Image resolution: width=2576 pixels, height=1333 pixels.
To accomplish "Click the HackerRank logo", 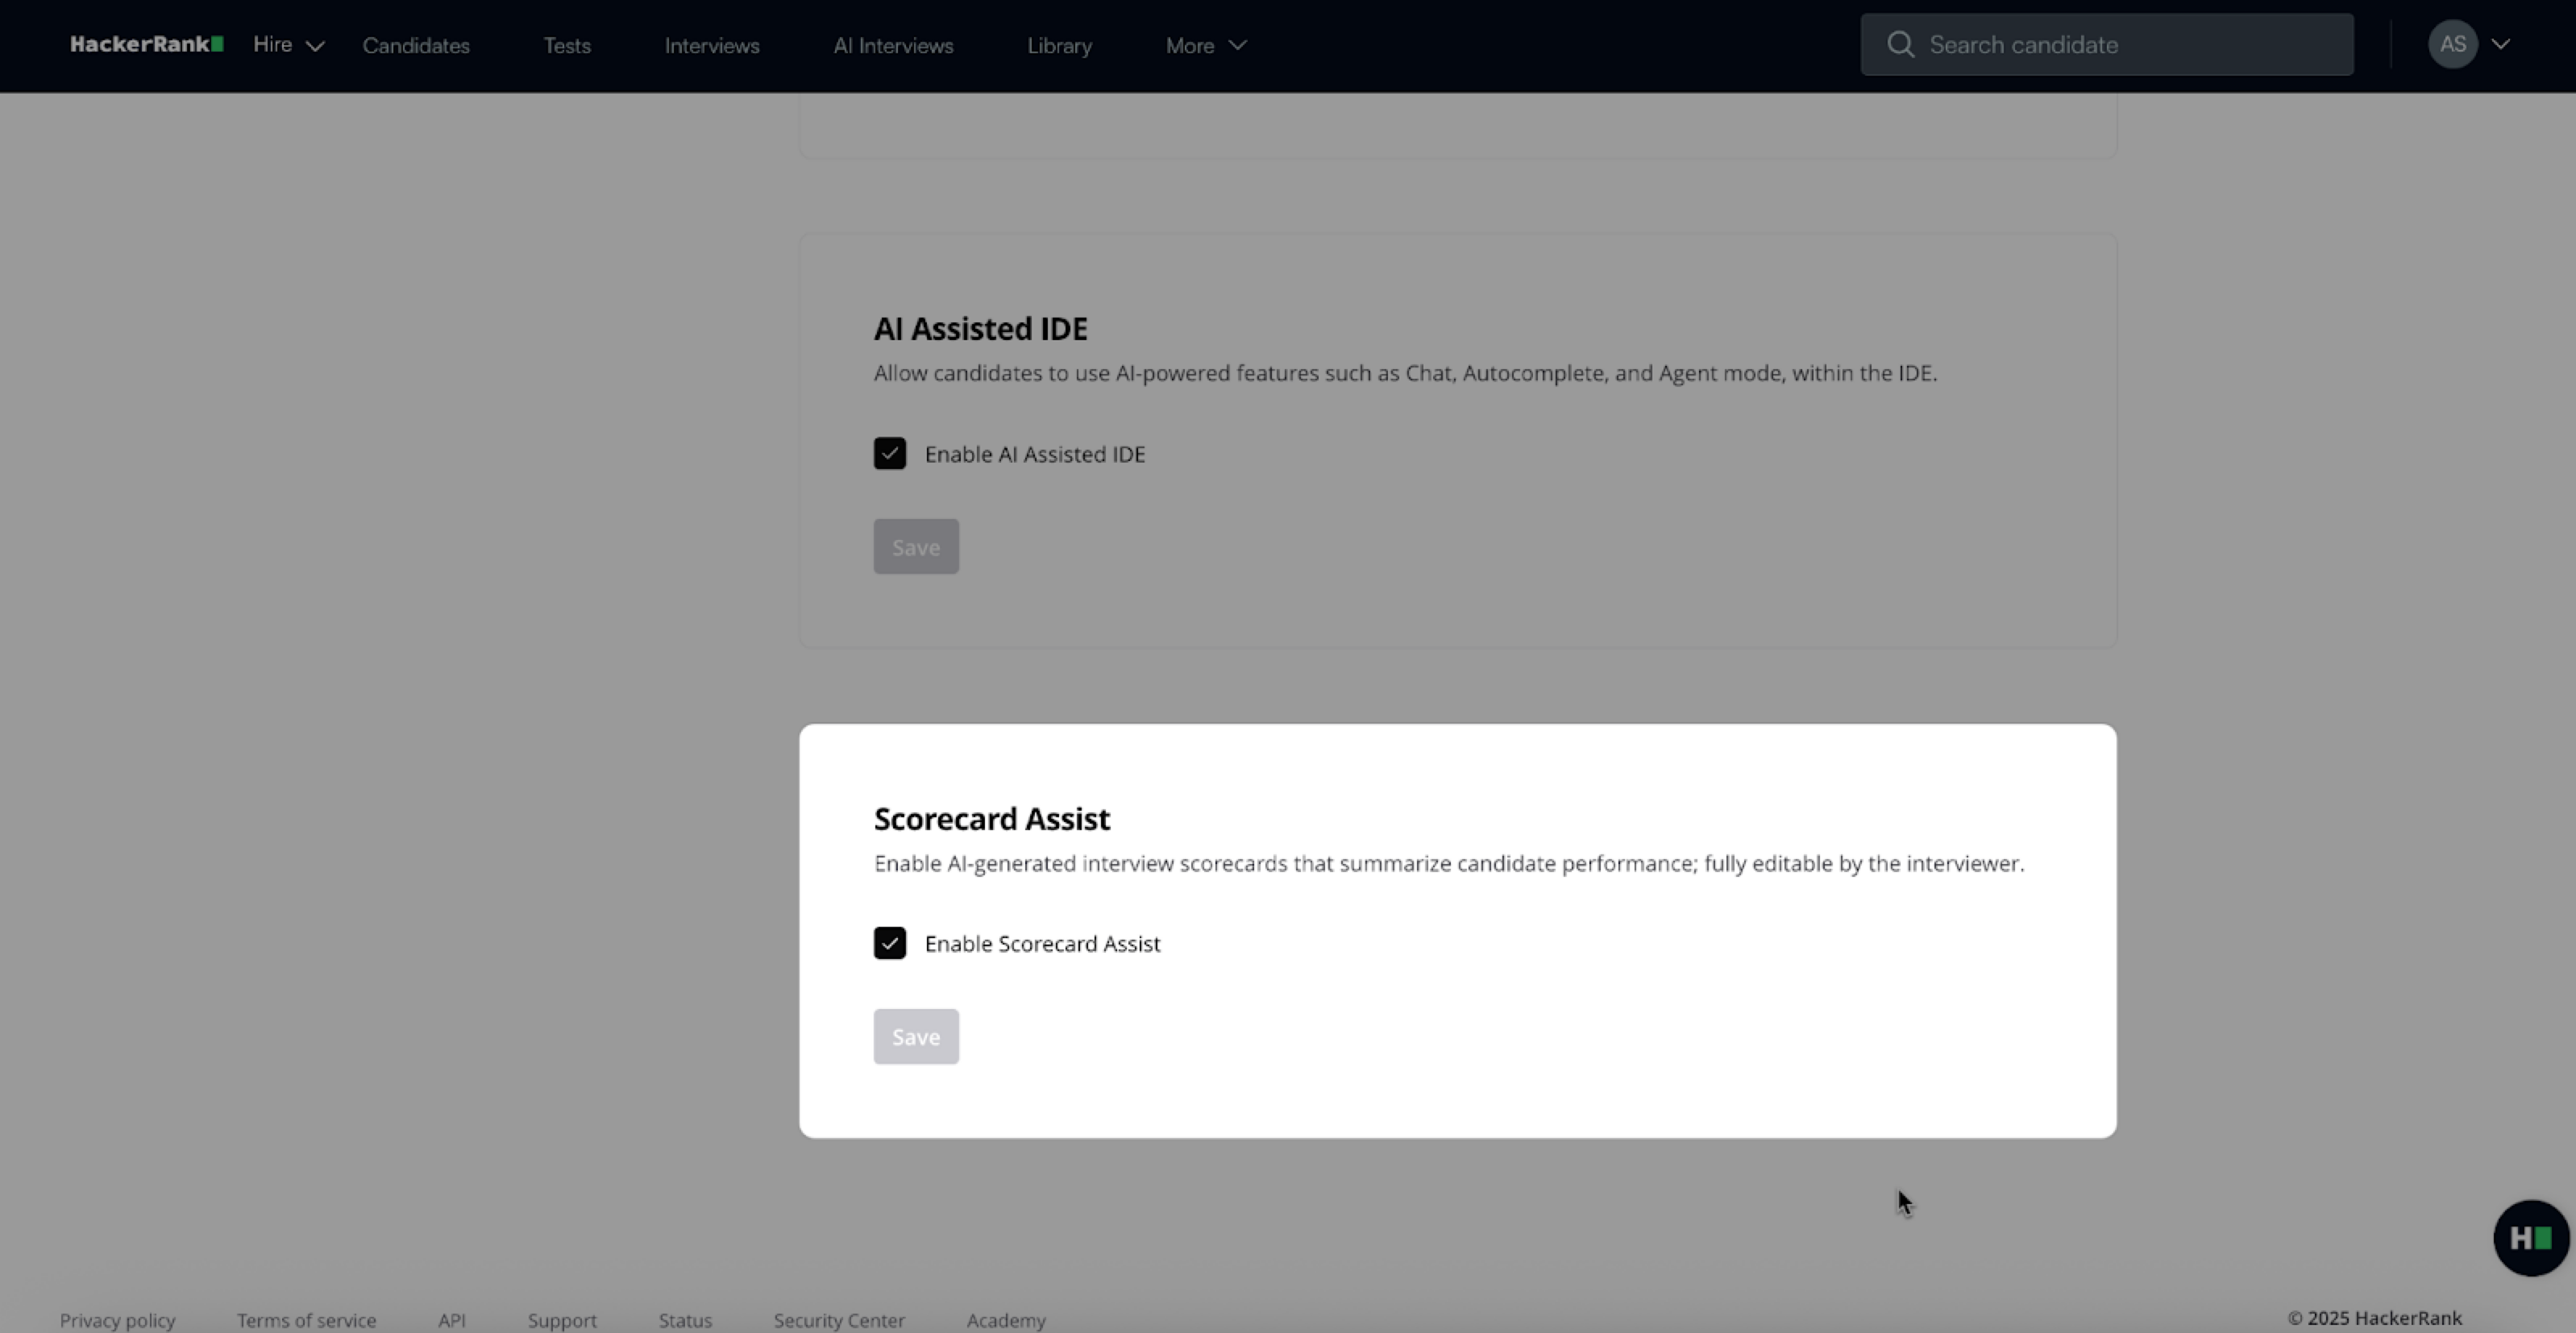I will coord(146,44).
